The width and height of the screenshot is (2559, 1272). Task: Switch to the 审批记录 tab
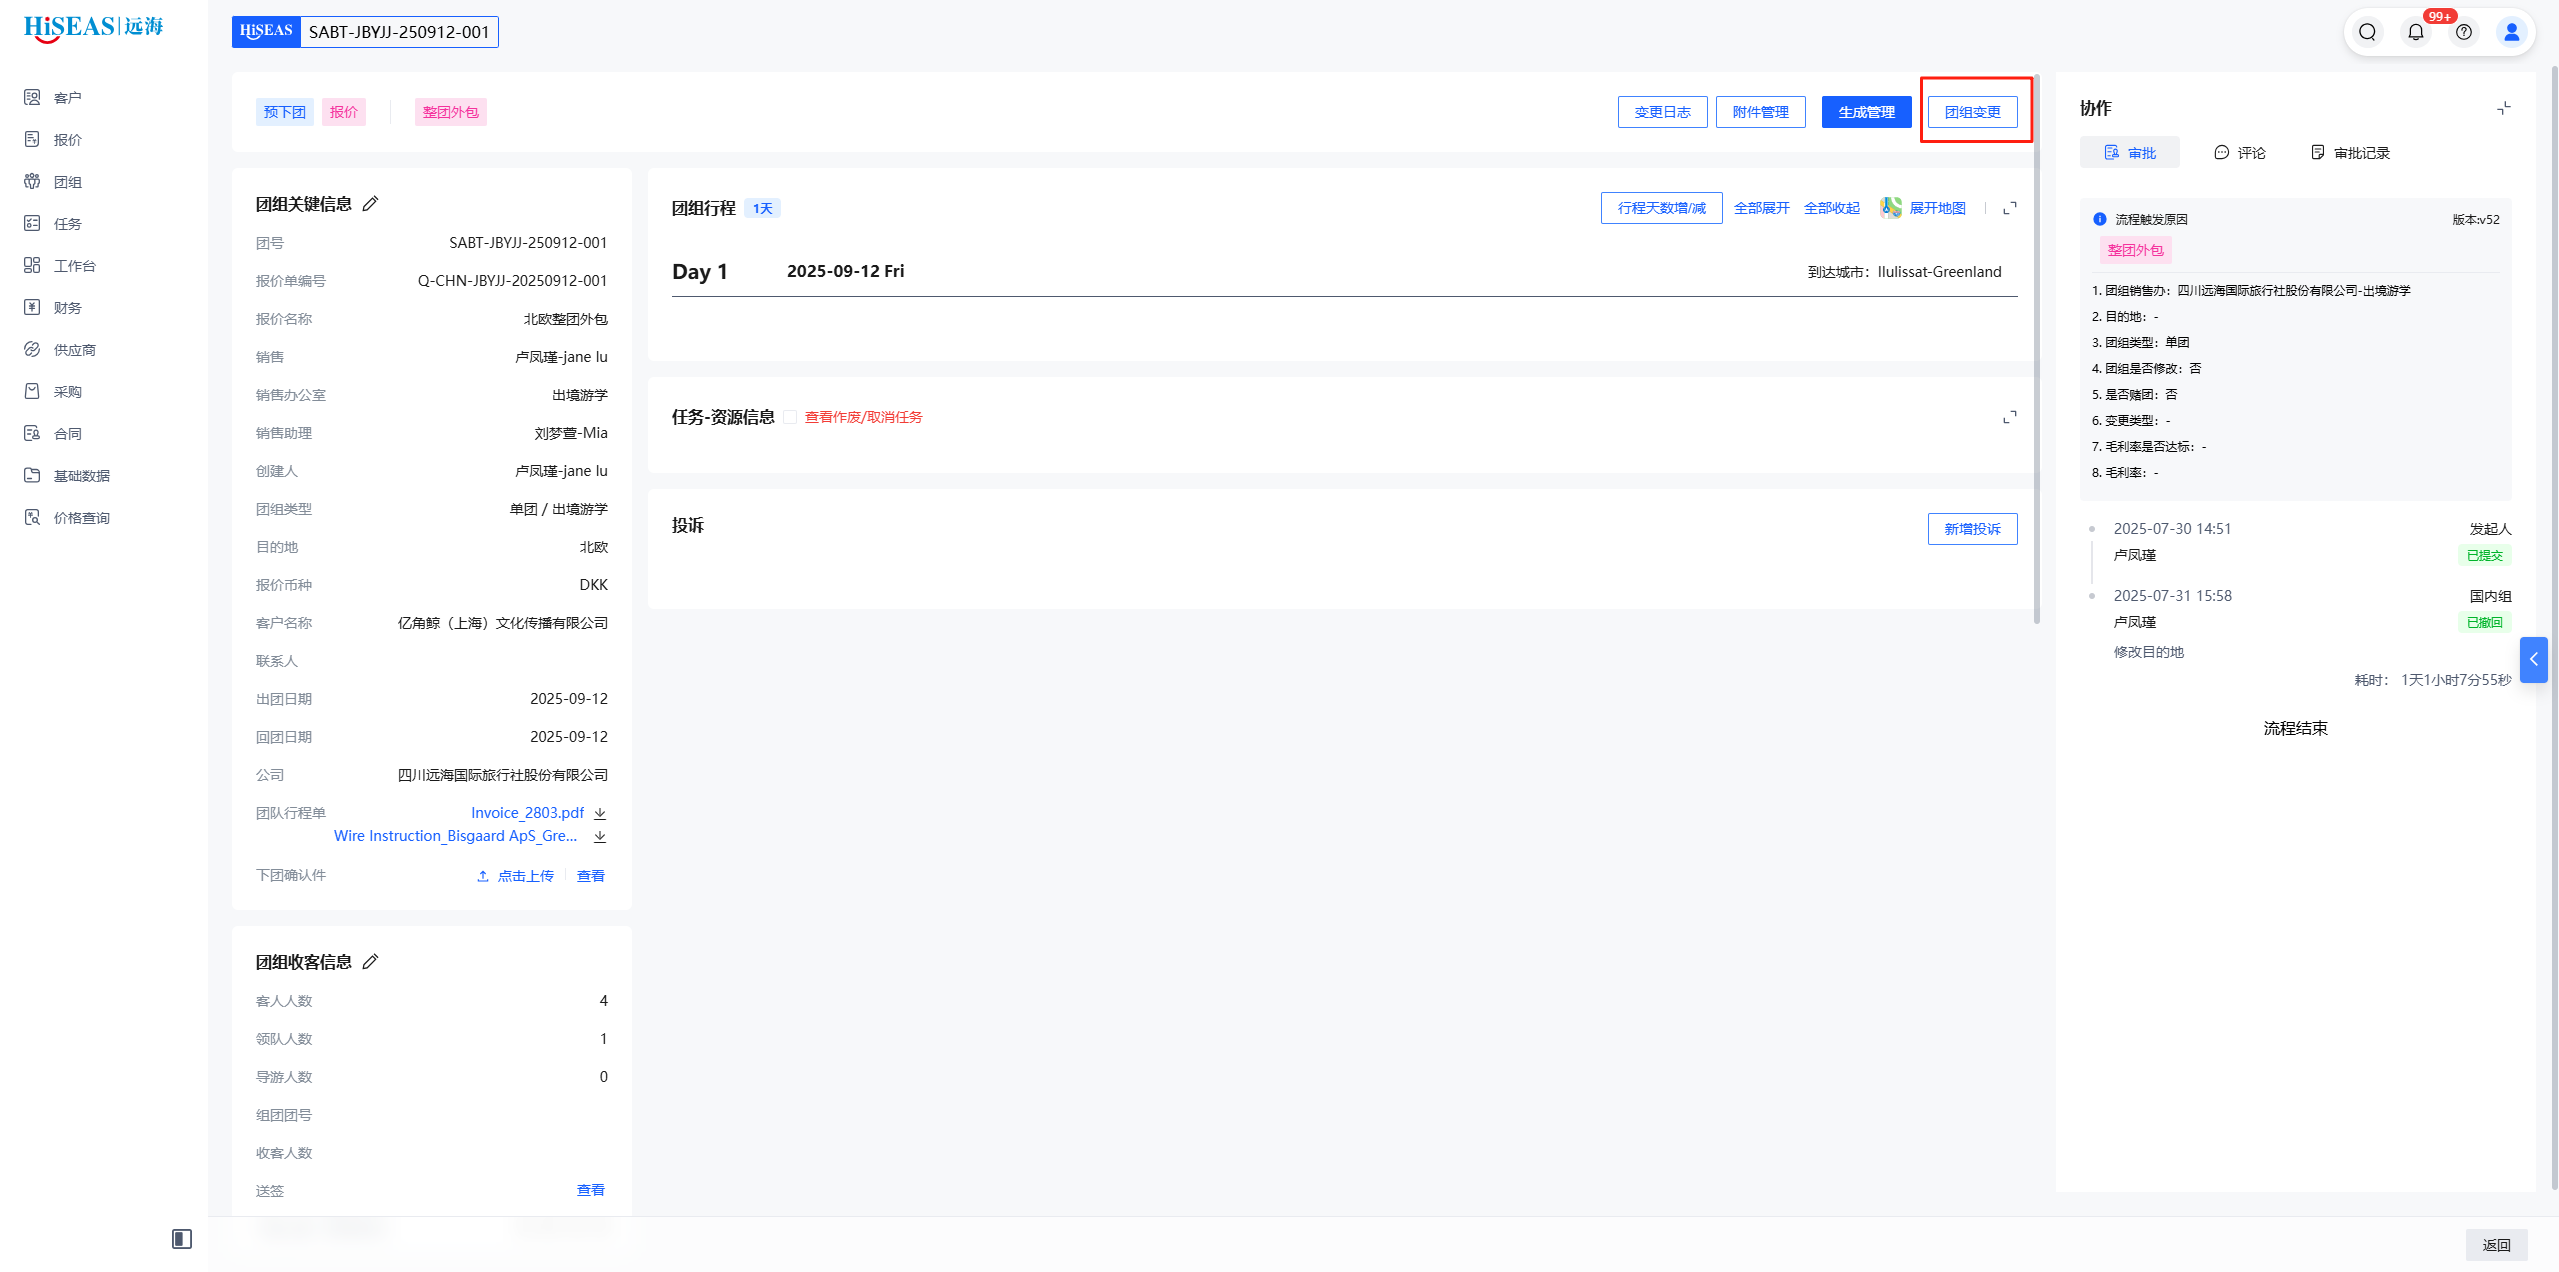click(2350, 153)
